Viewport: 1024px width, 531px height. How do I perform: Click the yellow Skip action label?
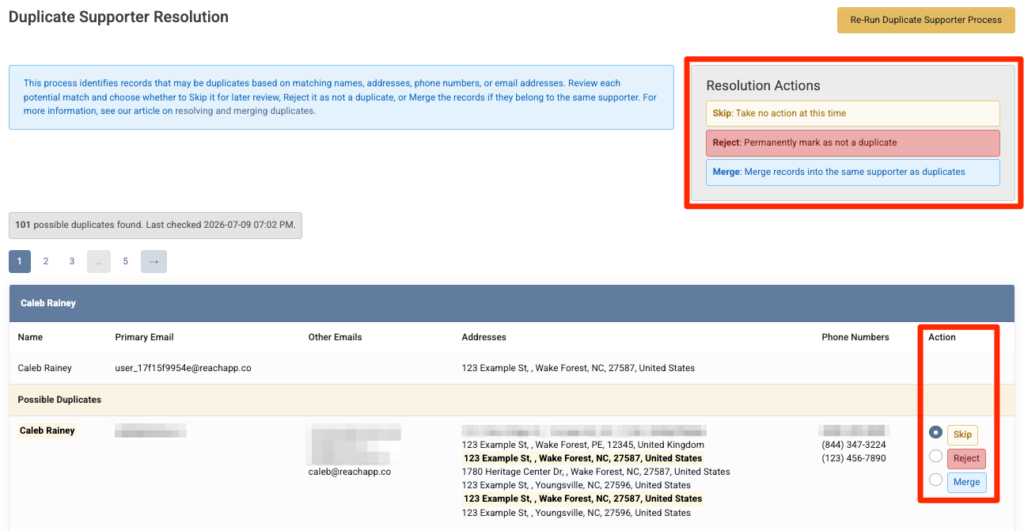click(x=962, y=434)
